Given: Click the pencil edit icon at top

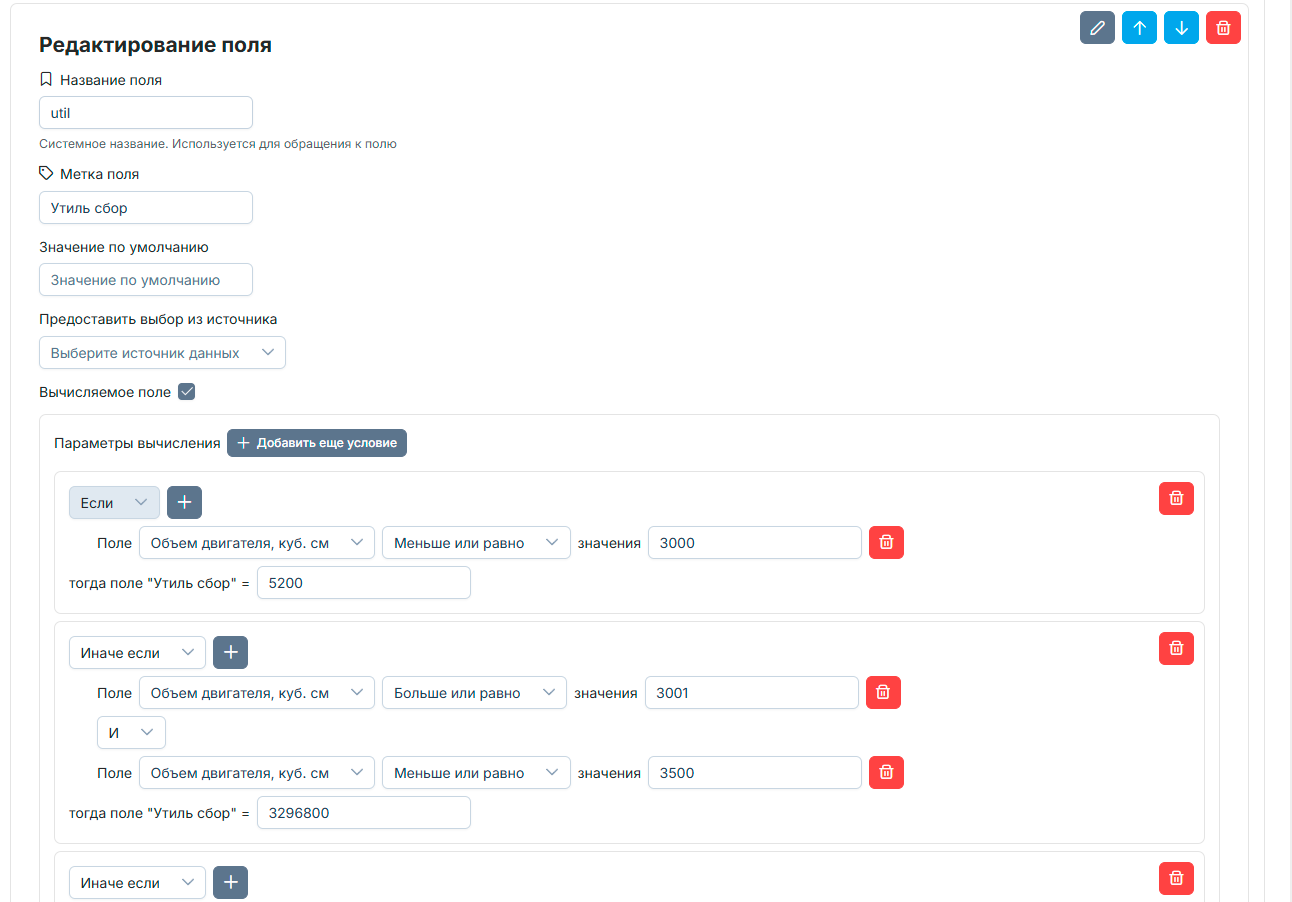Looking at the screenshot, I should click(1097, 28).
